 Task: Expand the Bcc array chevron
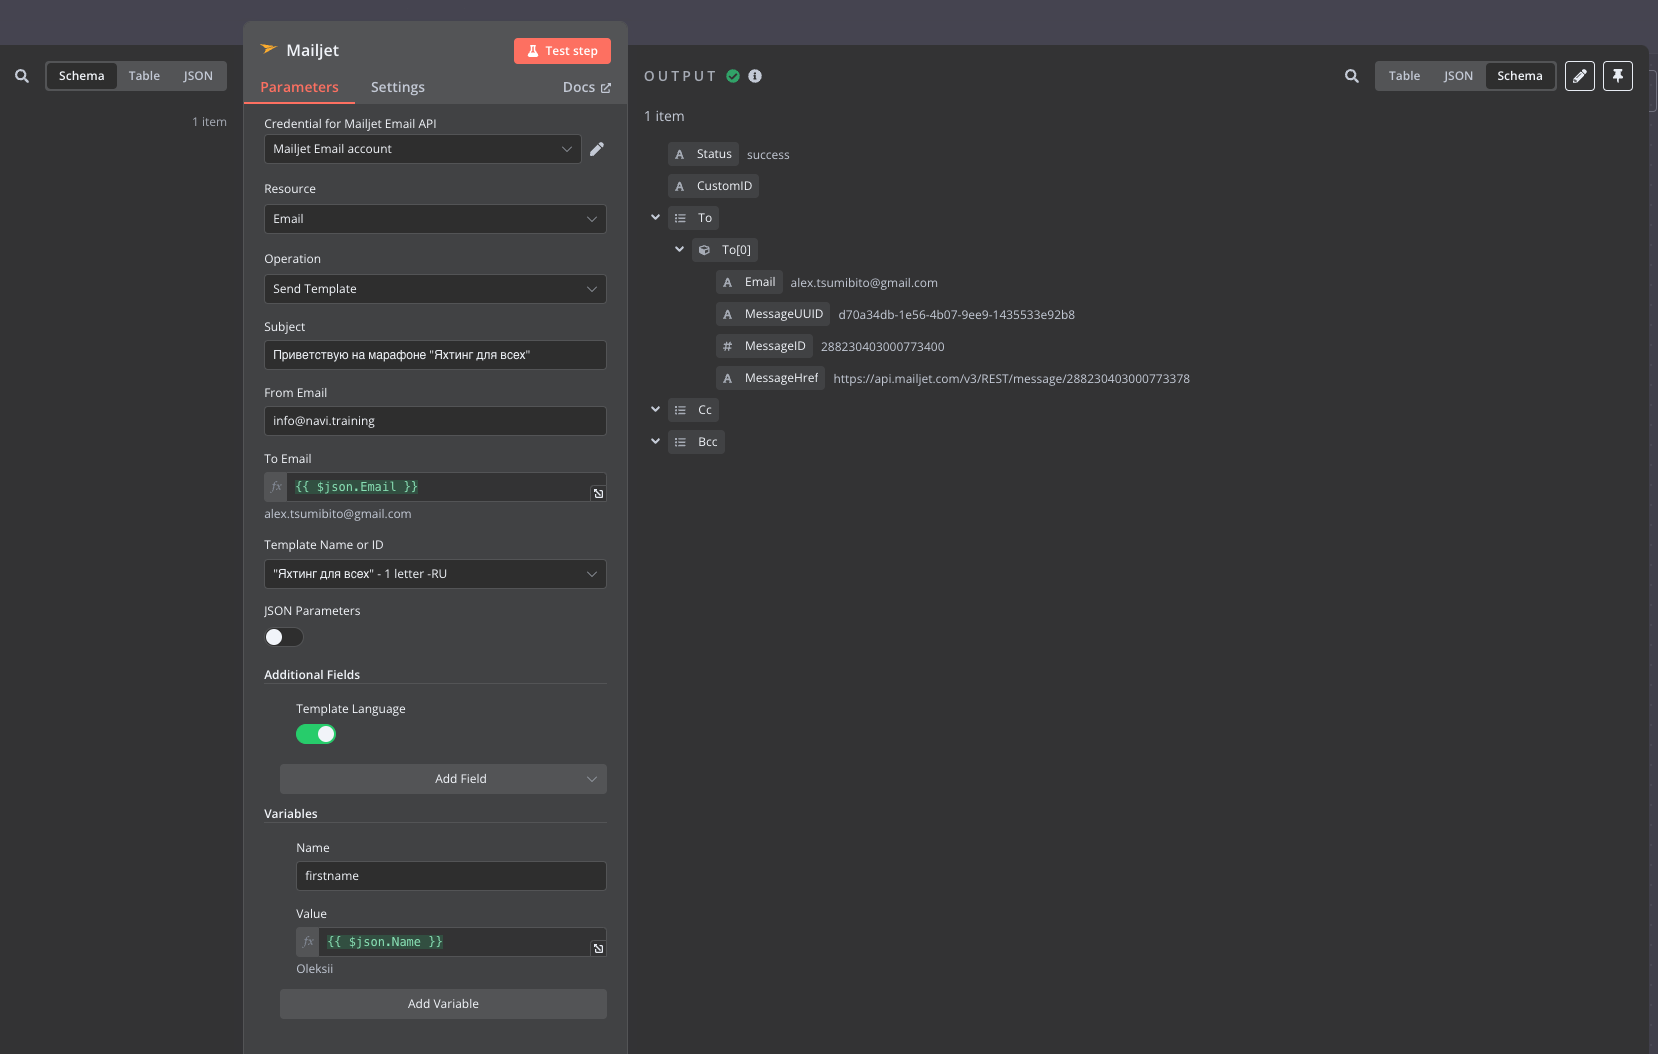click(655, 441)
